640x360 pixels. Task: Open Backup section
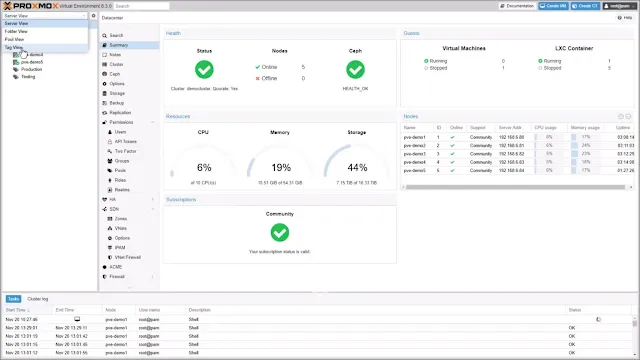(129, 103)
